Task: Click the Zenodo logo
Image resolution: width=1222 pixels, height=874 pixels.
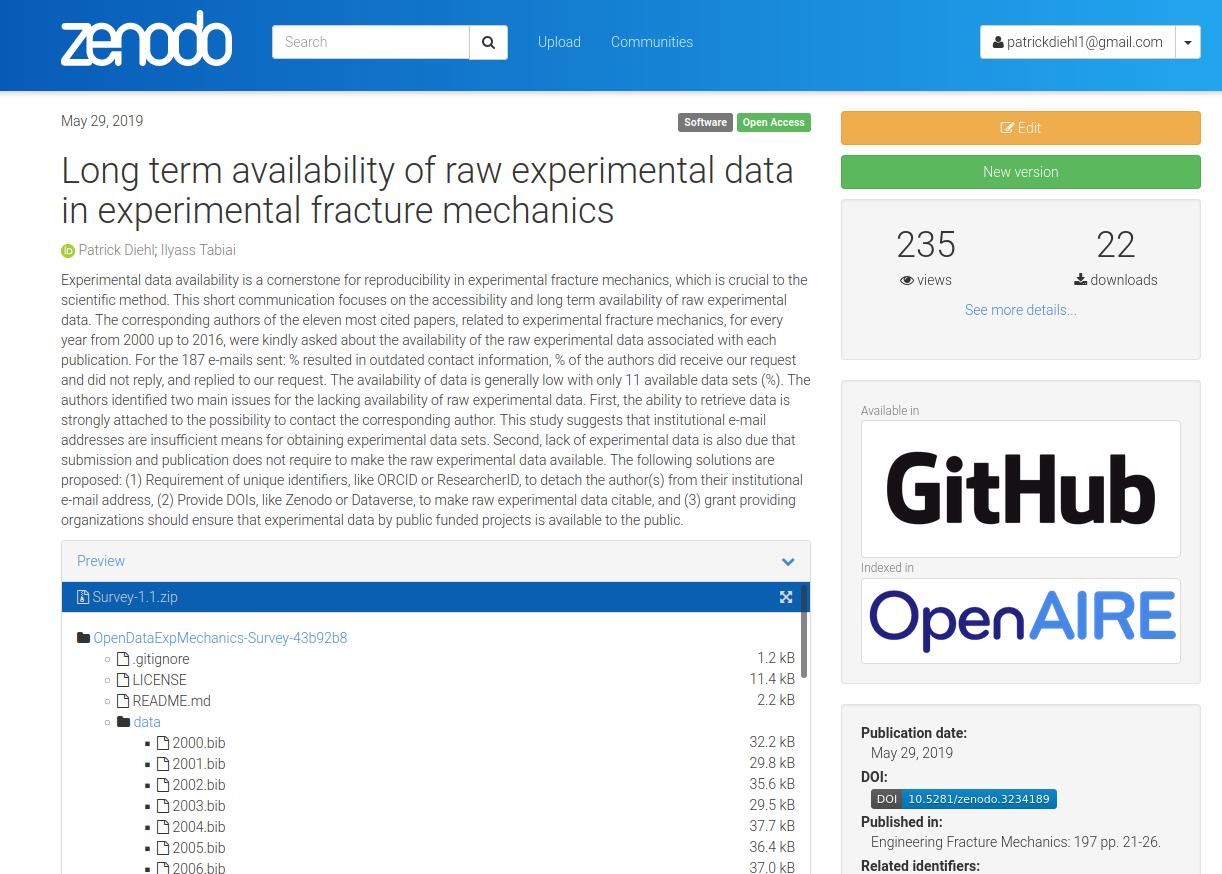Action: (x=146, y=40)
